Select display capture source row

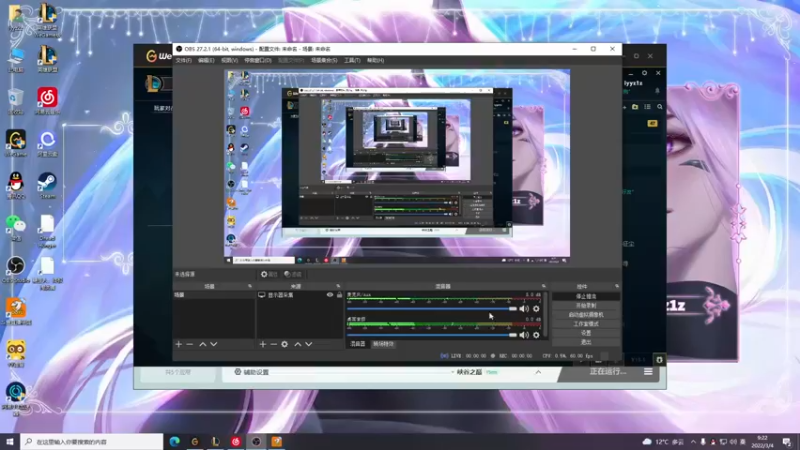(x=299, y=295)
